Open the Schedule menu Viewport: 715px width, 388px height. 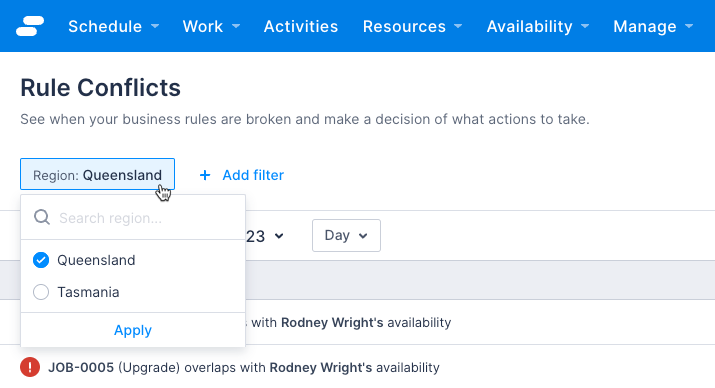114,26
